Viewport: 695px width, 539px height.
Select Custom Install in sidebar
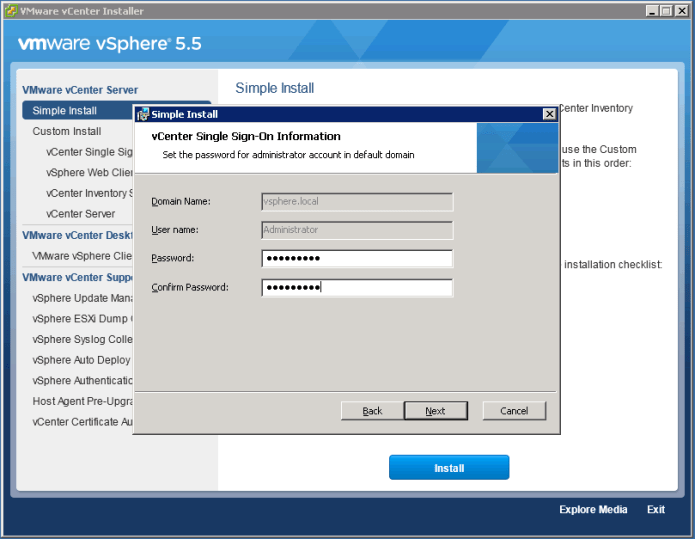pyautogui.click(x=67, y=131)
